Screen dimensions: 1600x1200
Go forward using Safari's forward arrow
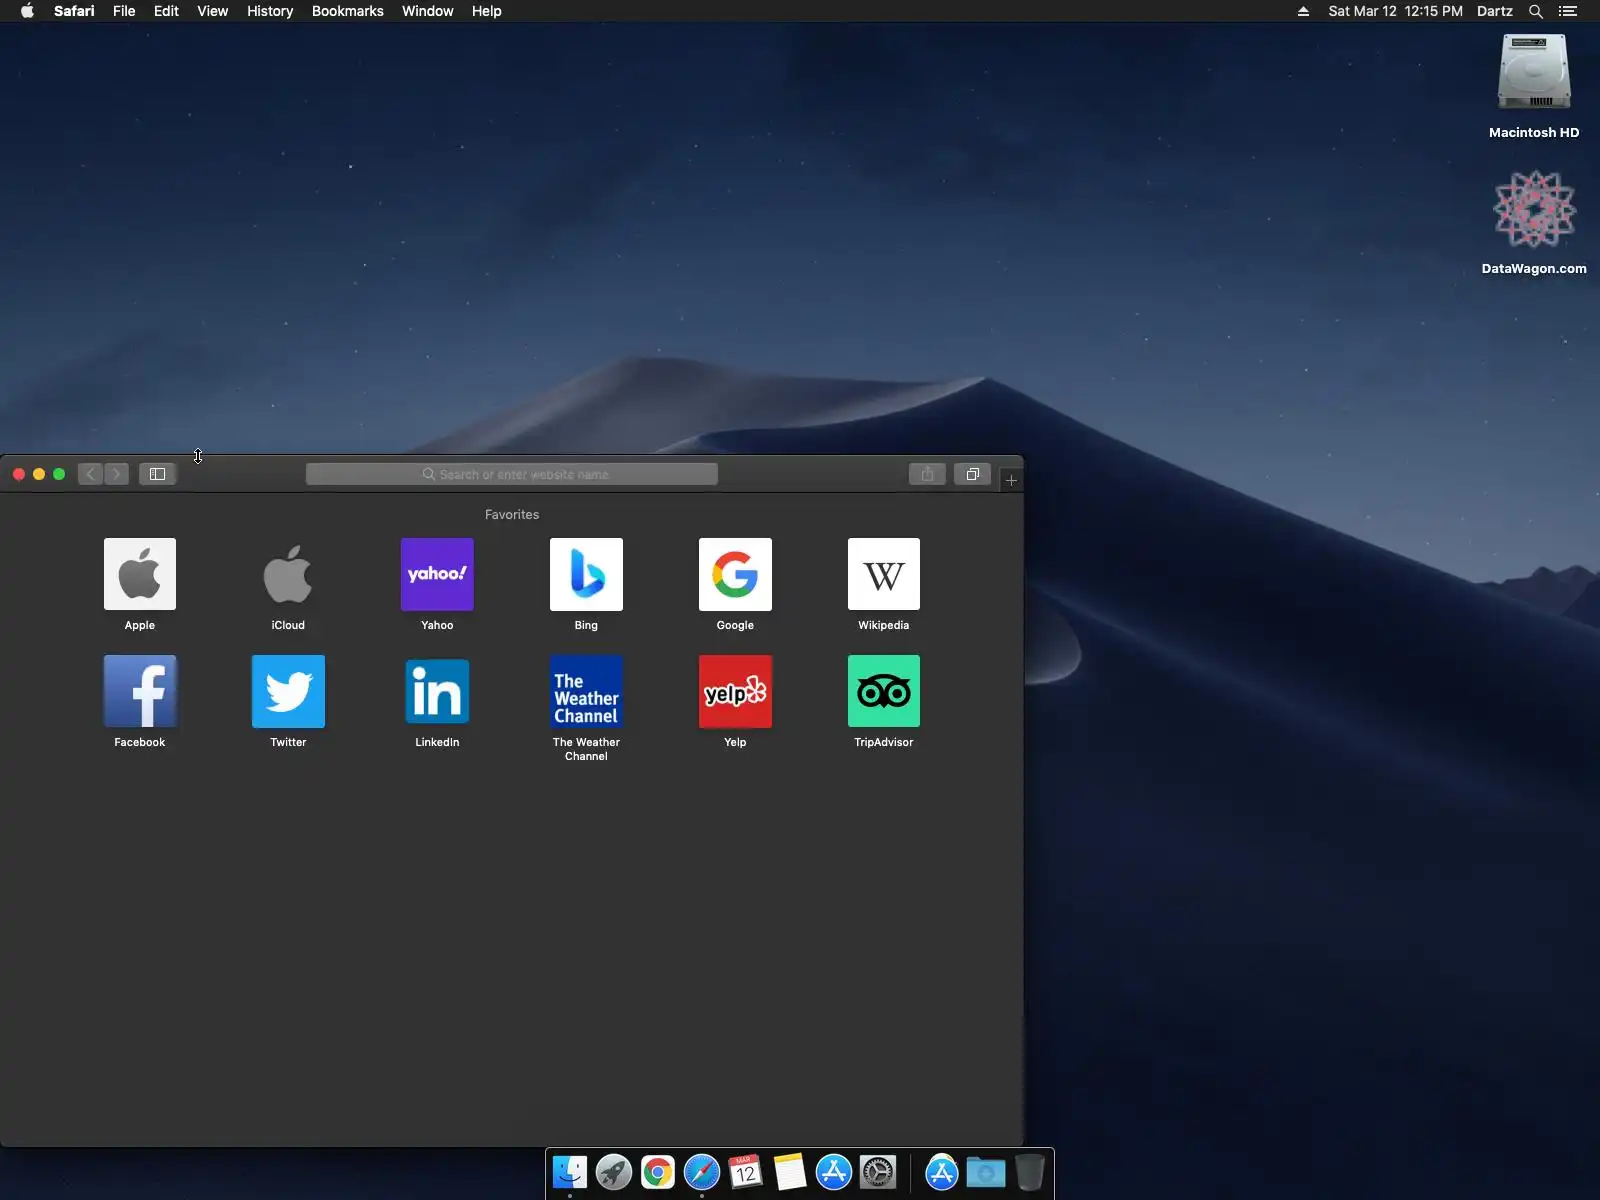116,474
